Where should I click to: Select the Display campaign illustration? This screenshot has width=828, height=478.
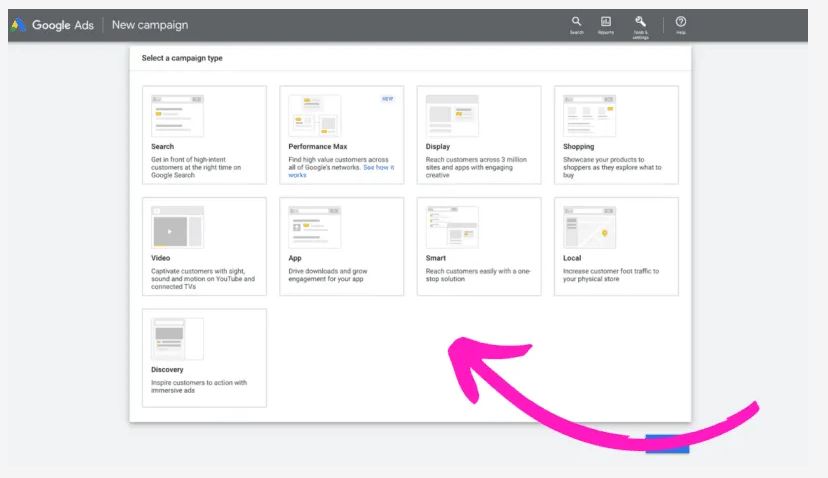452,116
